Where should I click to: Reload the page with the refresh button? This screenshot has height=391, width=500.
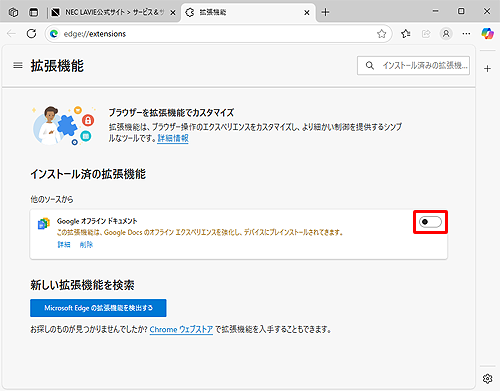click(x=31, y=34)
